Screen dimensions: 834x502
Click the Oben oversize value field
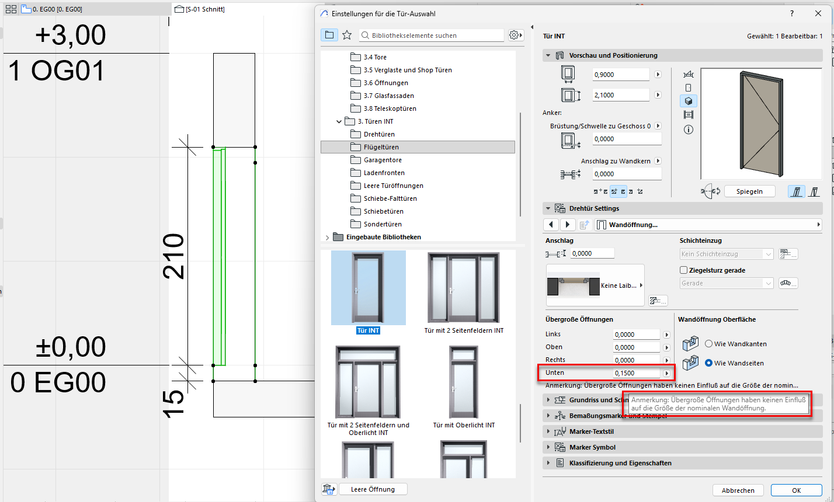pyautogui.click(x=636, y=347)
